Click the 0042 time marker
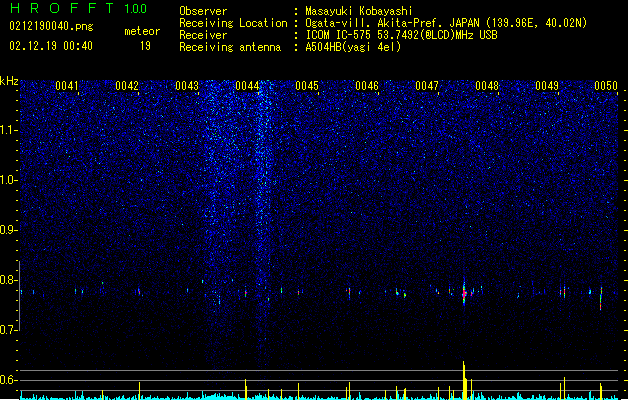 tap(127, 86)
